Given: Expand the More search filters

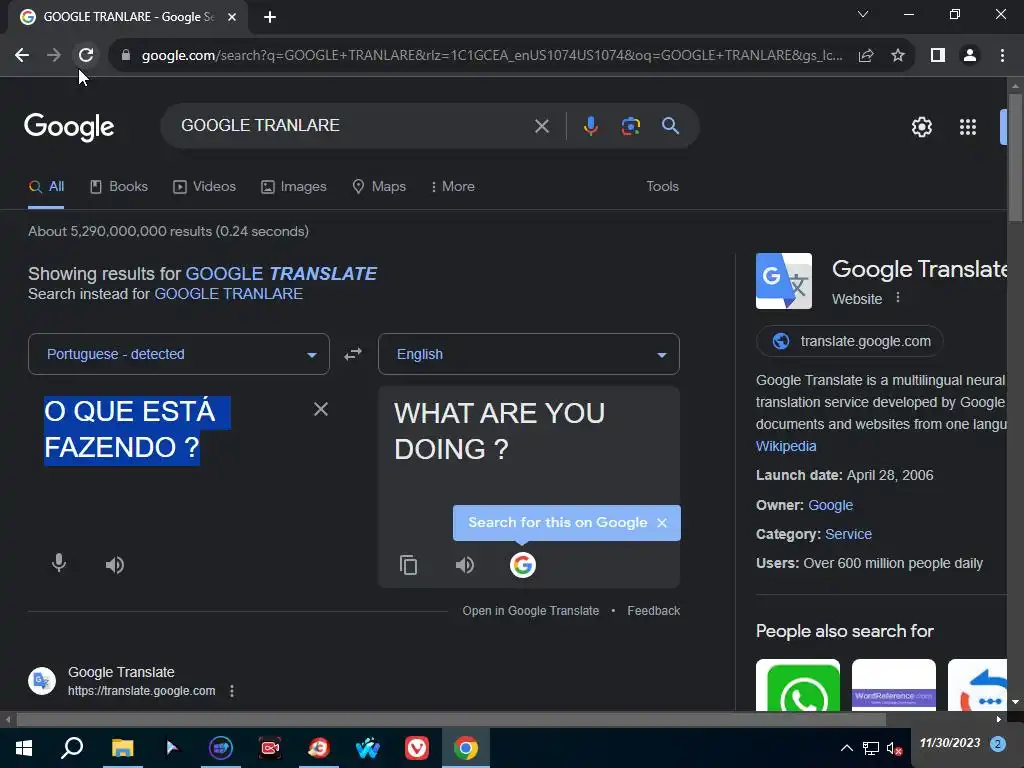Looking at the screenshot, I should pos(453,187).
